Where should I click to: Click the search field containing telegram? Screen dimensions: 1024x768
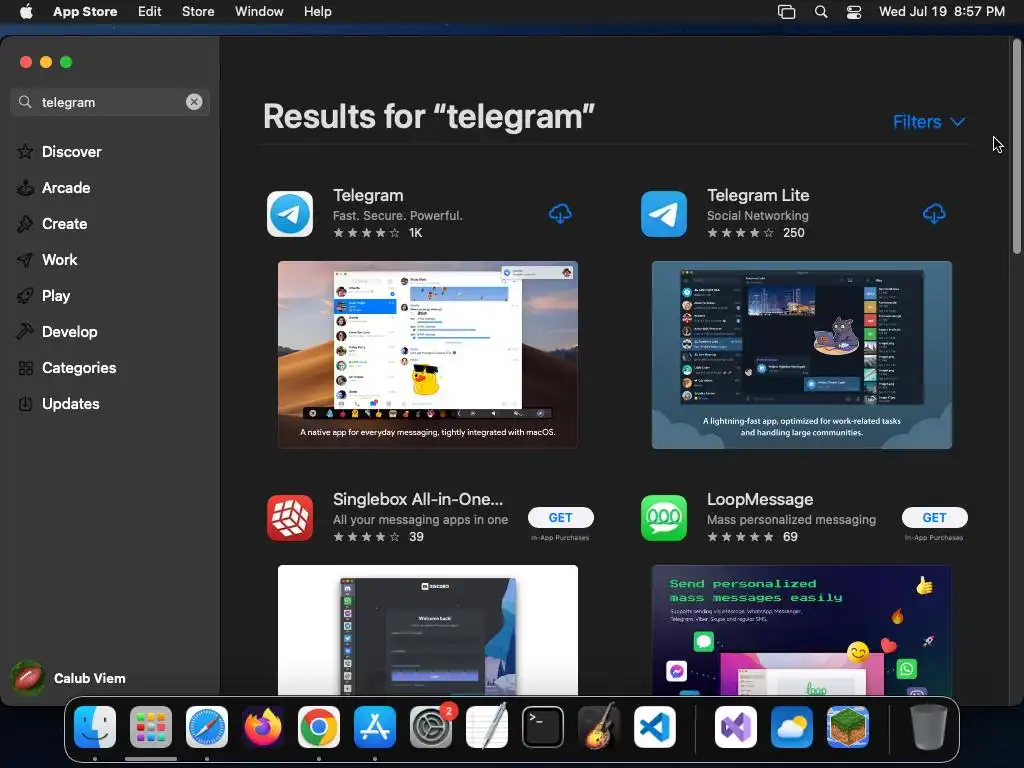click(x=110, y=102)
